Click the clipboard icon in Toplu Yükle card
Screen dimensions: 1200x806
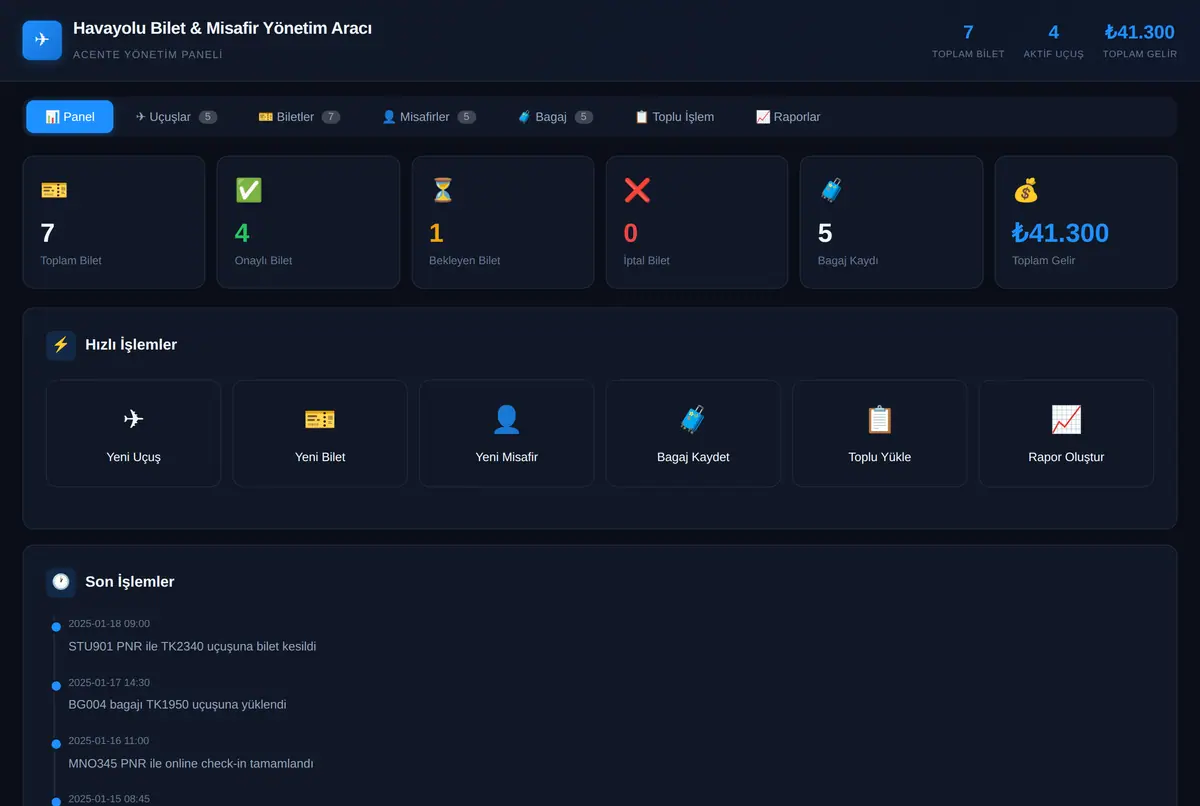click(x=879, y=419)
